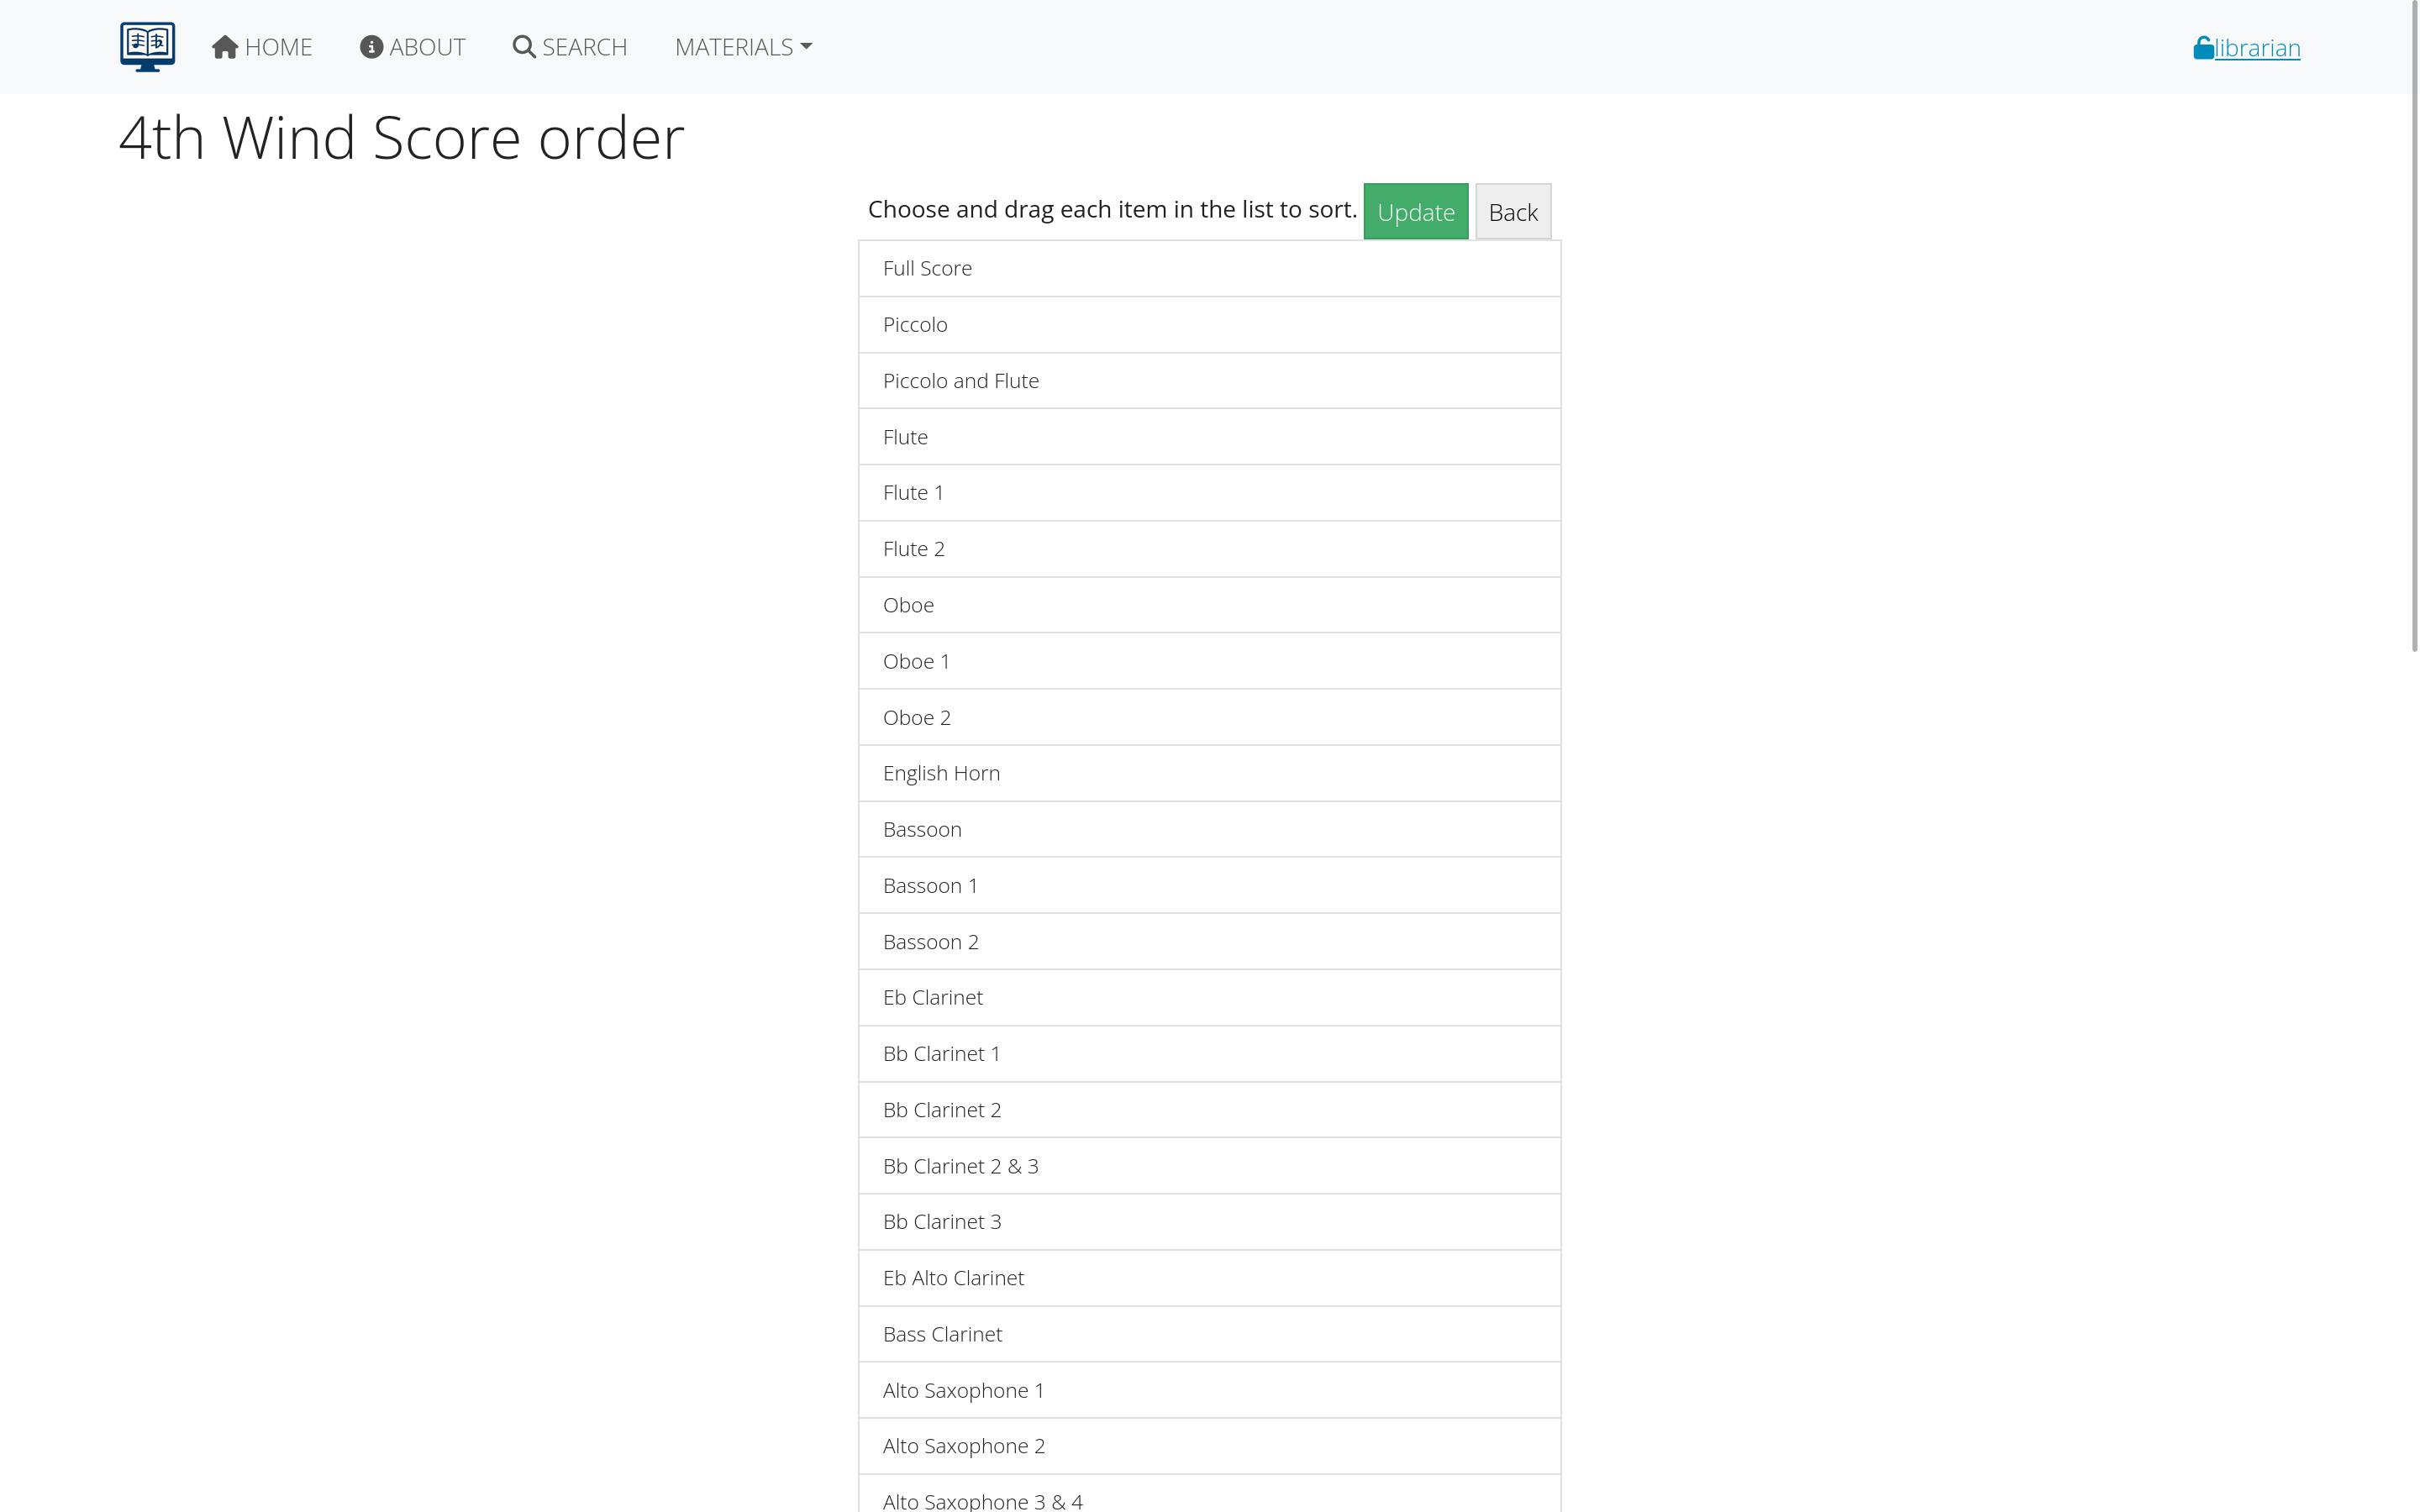Click the info icon beside ABOUT
2420x1512 pixels.
(371, 45)
